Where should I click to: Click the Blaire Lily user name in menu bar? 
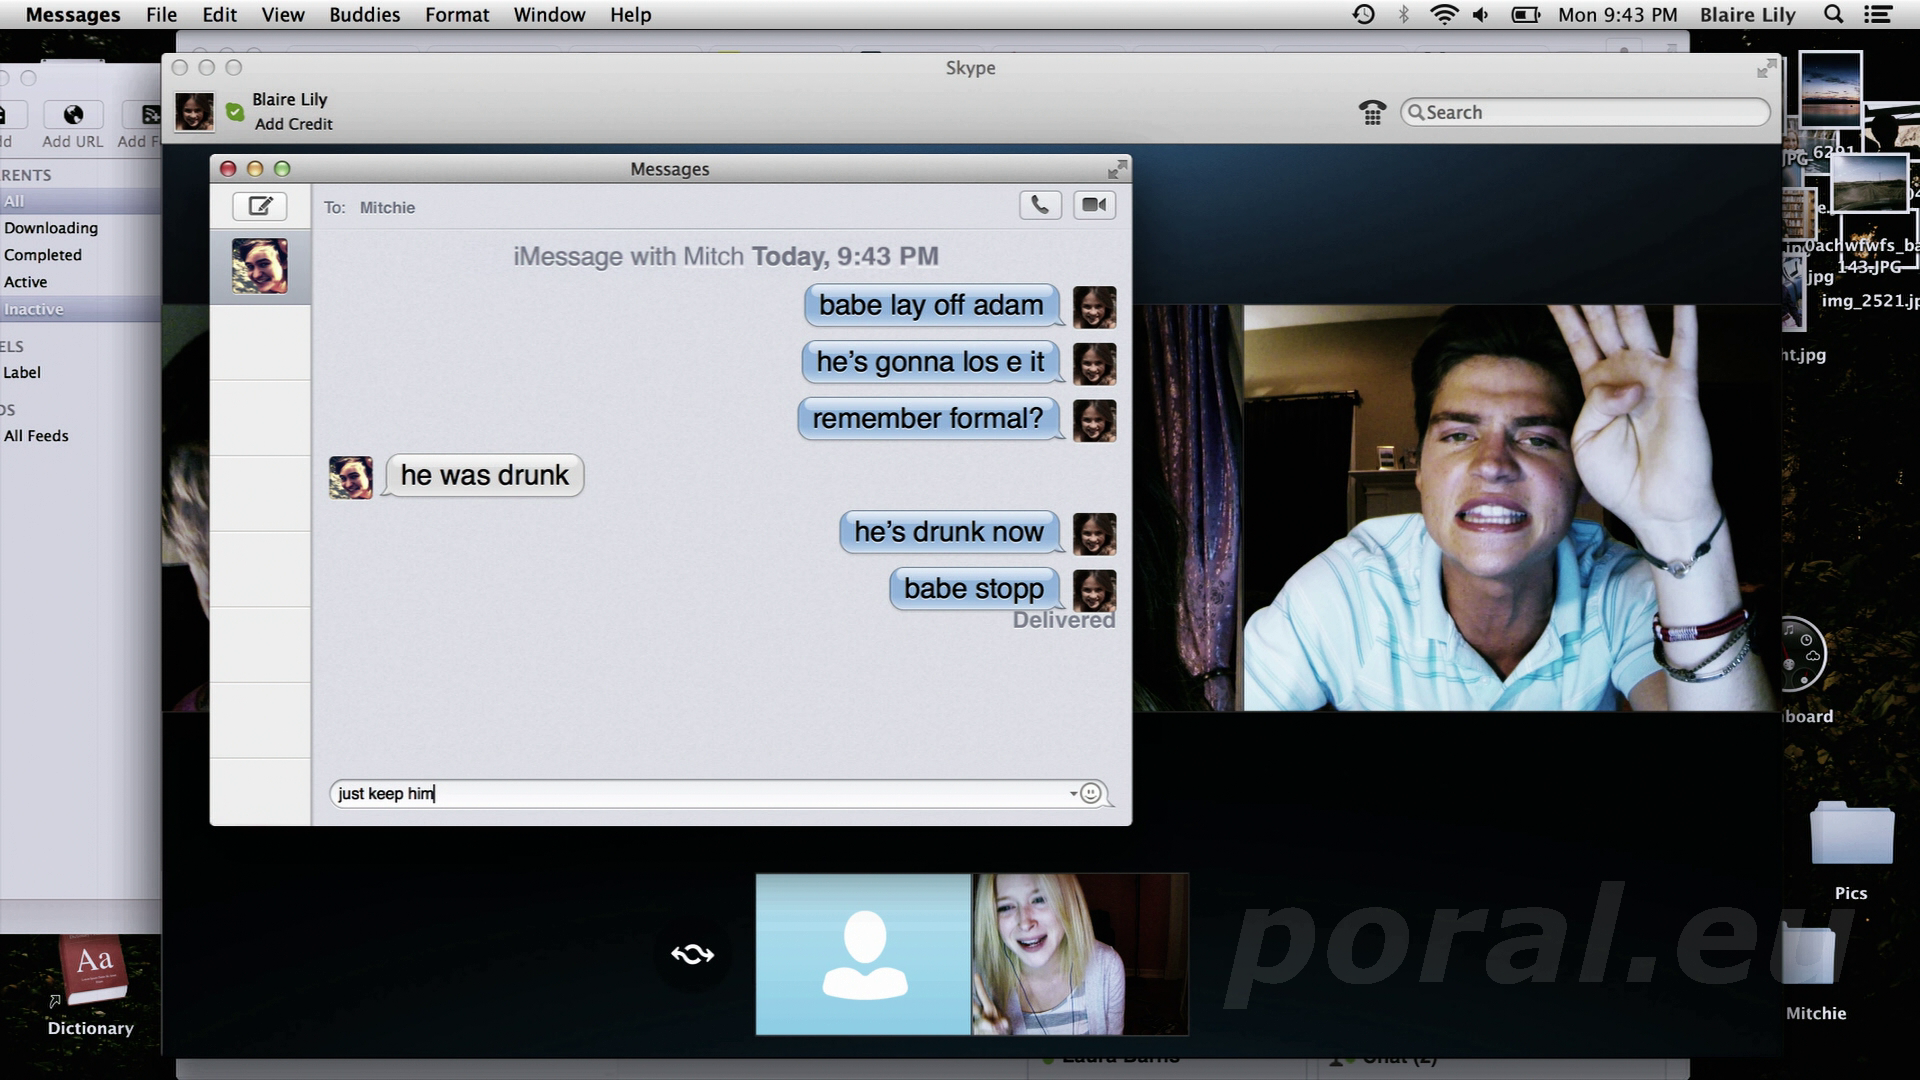coord(1748,15)
